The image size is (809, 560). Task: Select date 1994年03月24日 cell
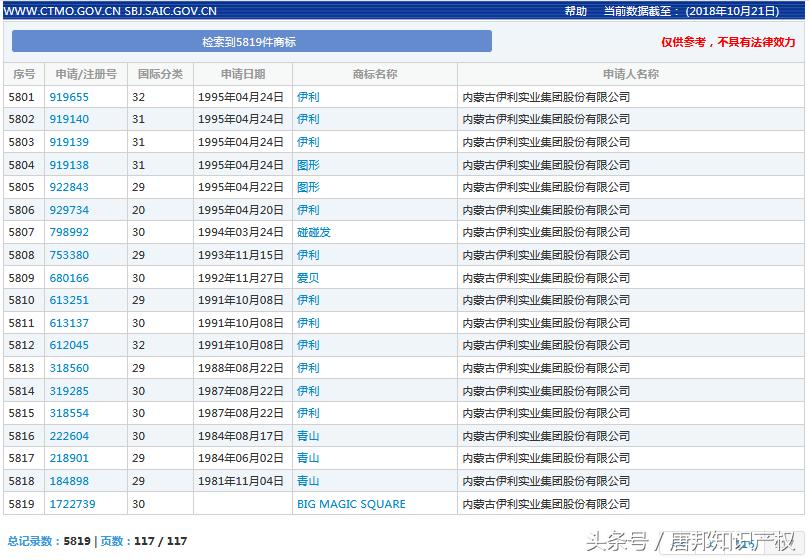(242, 232)
